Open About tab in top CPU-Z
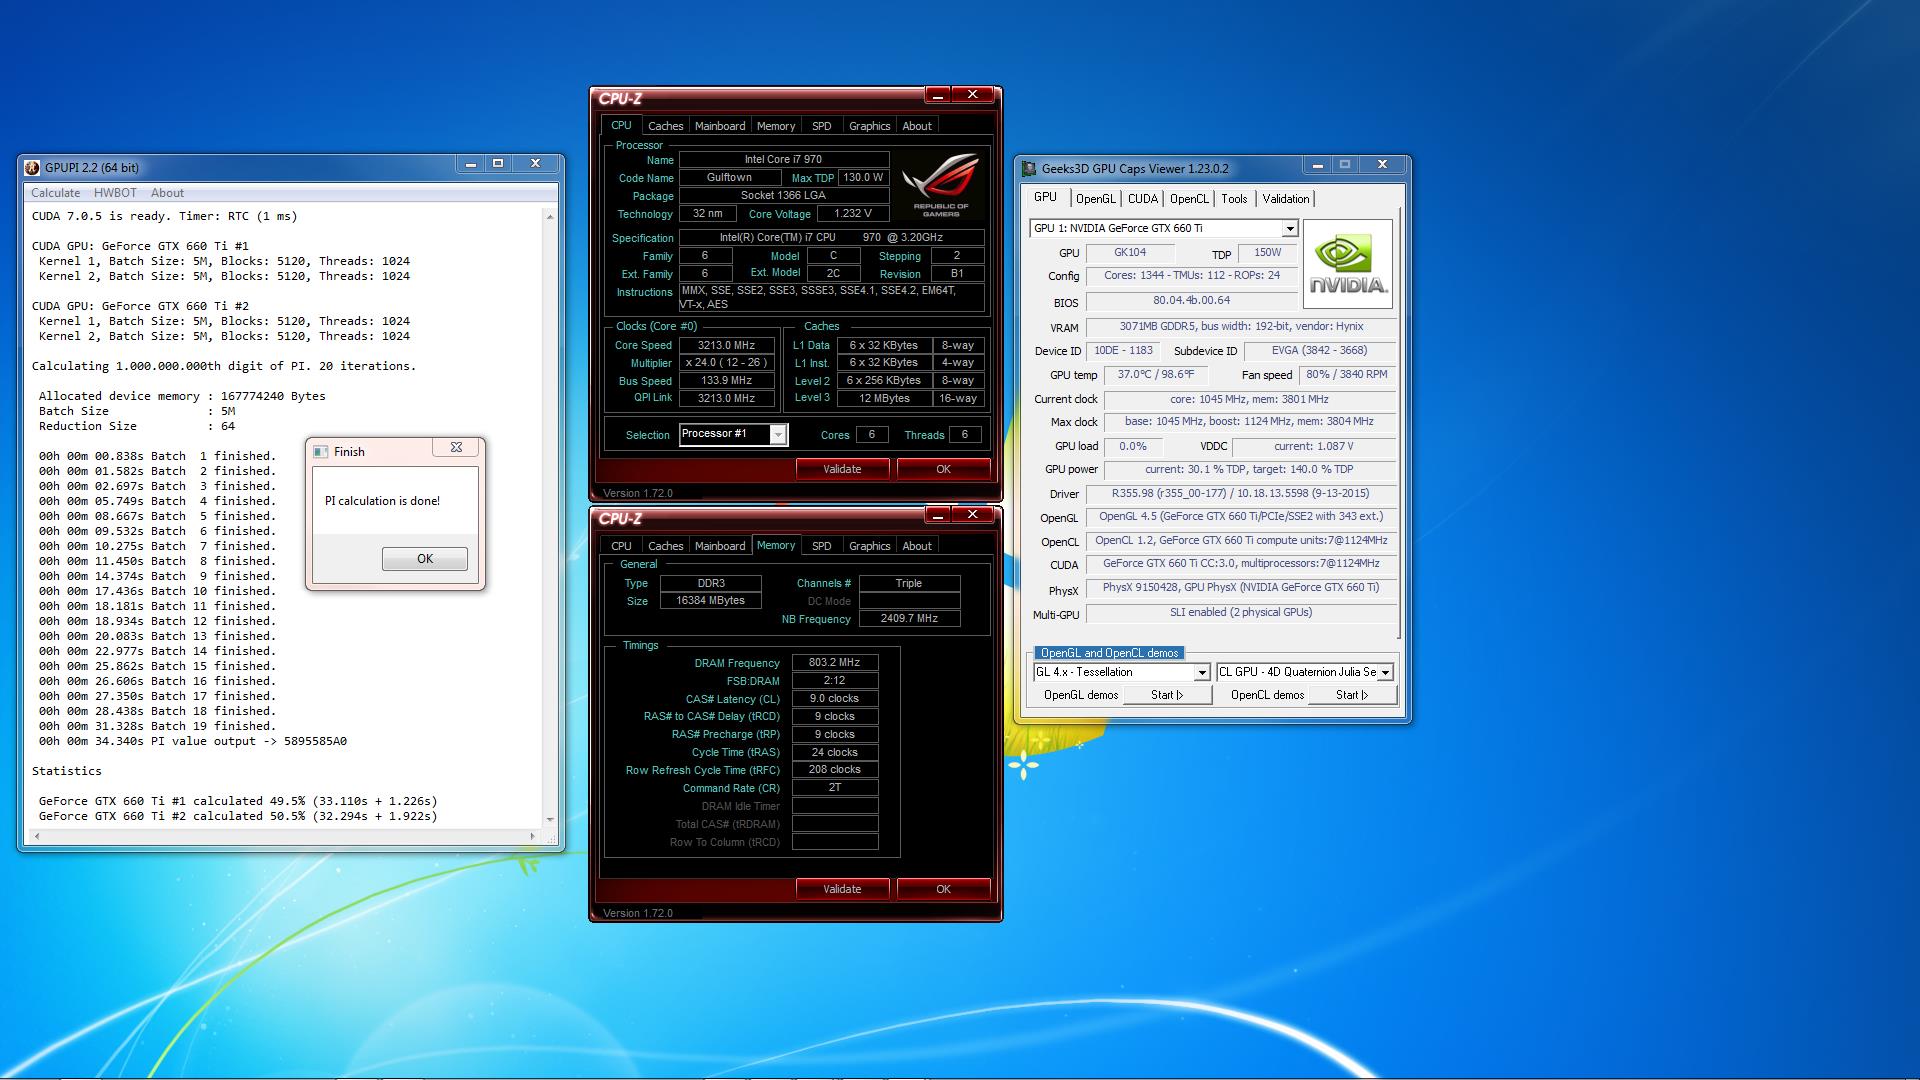Image resolution: width=1920 pixels, height=1080 pixels. pos(917,126)
